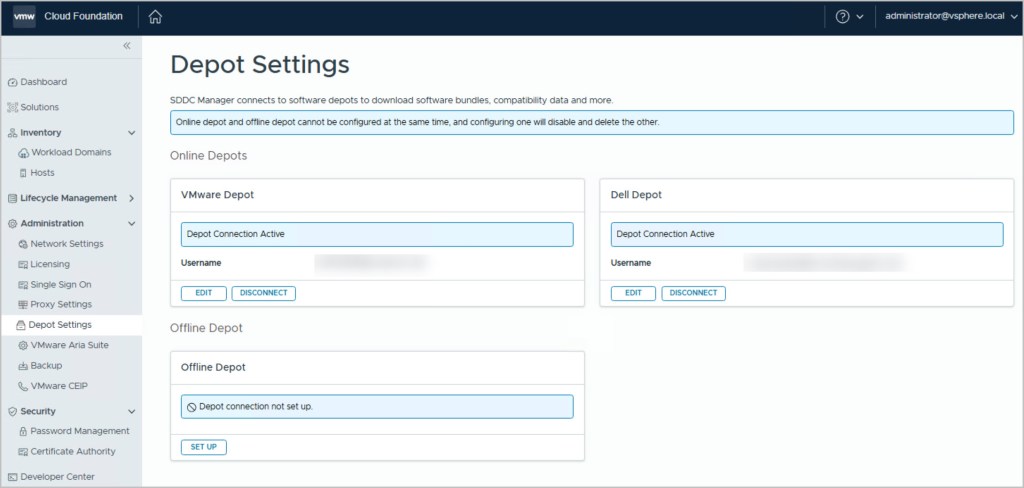1024x488 pixels.
Task: Go to Solutions in the sidebar
Action: pyautogui.click(x=39, y=107)
